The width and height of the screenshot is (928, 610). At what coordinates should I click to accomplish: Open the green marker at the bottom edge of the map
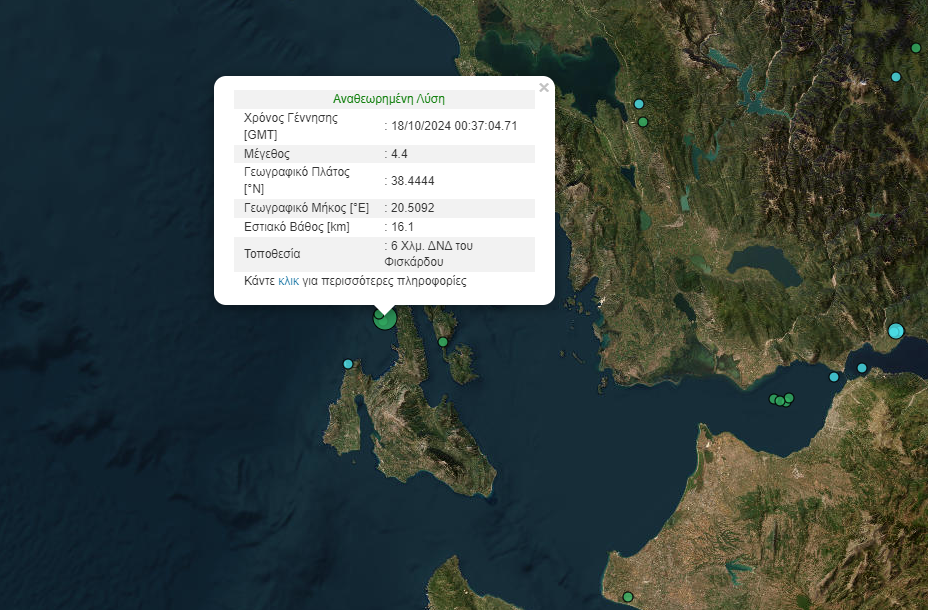(628, 597)
